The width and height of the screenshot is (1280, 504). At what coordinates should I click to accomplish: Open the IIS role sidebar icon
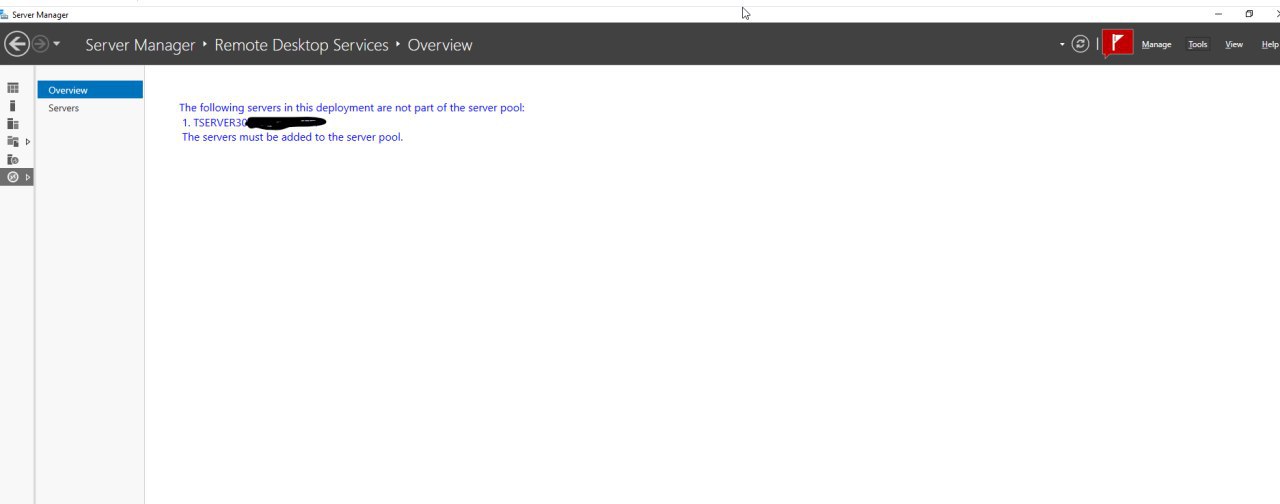coord(13,159)
